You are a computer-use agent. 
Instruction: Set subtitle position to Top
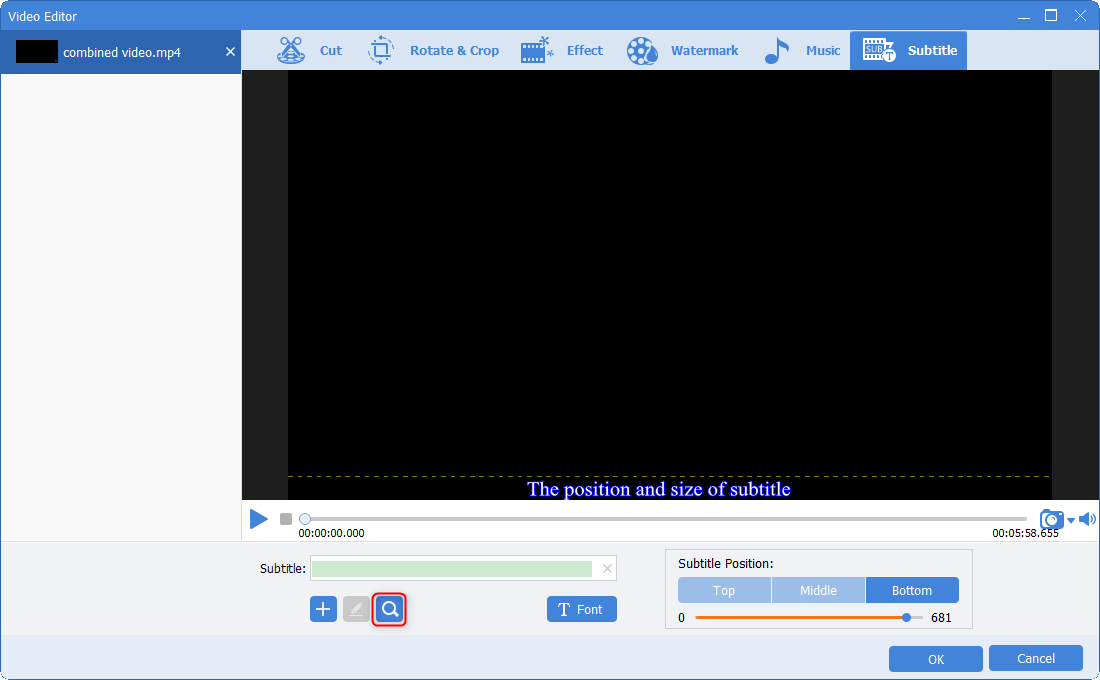click(x=724, y=590)
